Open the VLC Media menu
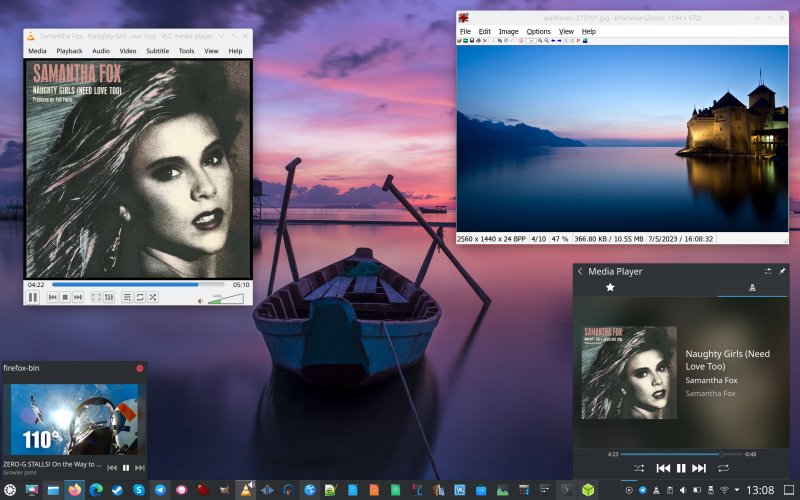This screenshot has height=500, width=800. (x=37, y=51)
